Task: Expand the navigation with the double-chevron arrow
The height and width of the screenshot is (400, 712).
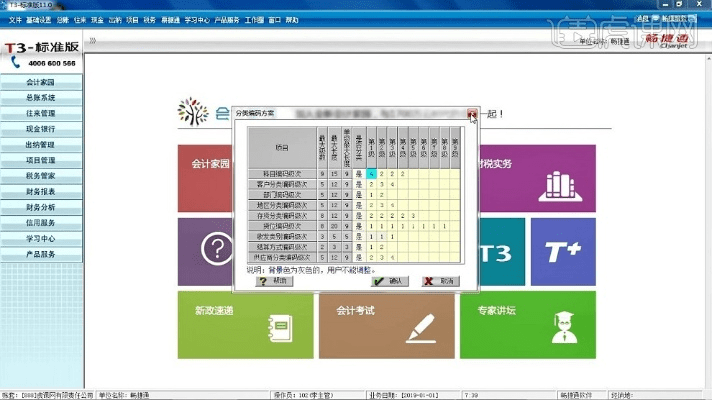Action: click(x=93, y=40)
